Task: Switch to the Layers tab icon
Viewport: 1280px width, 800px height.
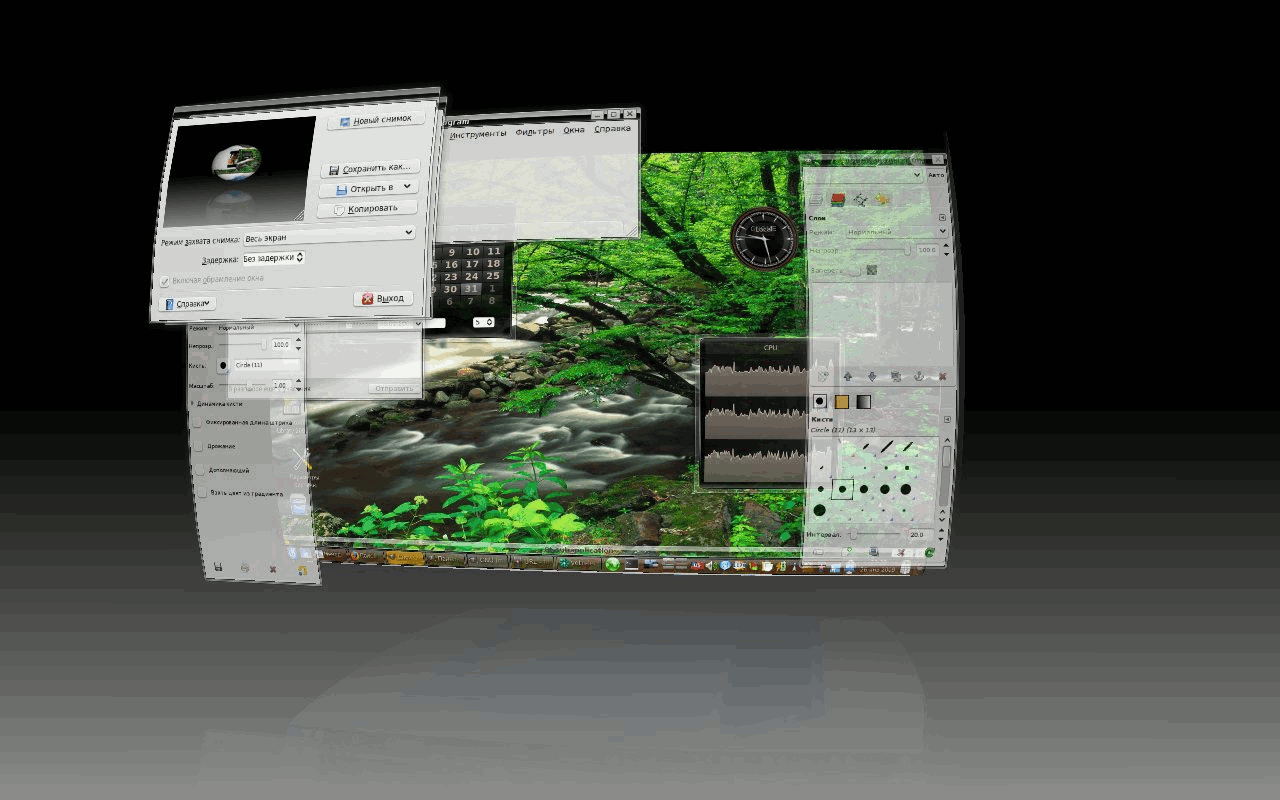Action: [x=817, y=199]
